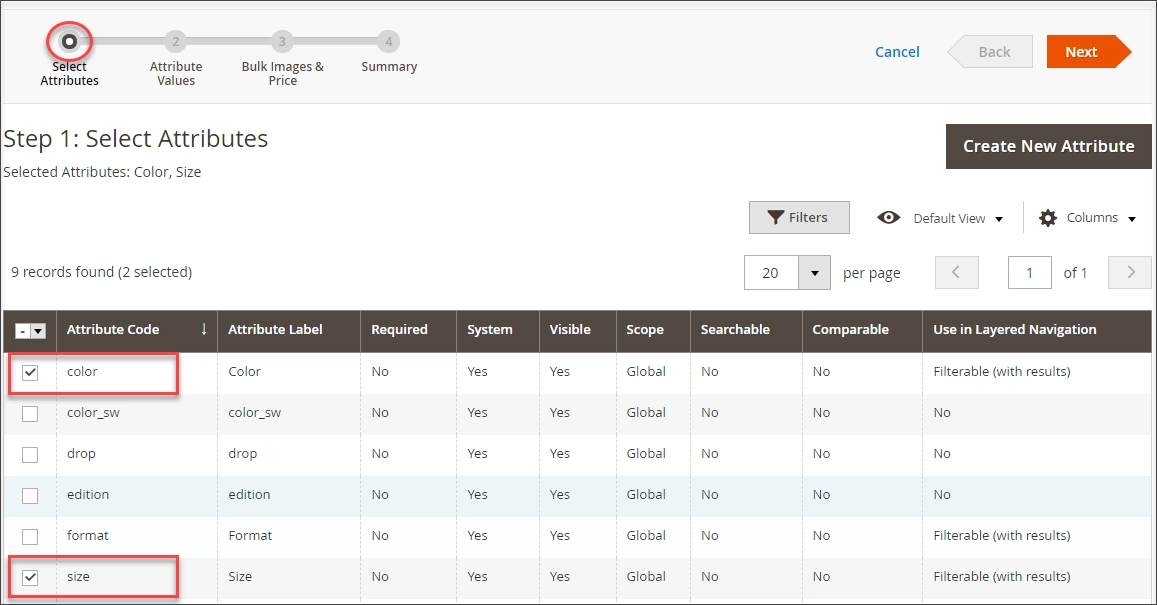Click the Bulk Images & Price step label
Viewport: 1157px width, 605px height.
283,73
